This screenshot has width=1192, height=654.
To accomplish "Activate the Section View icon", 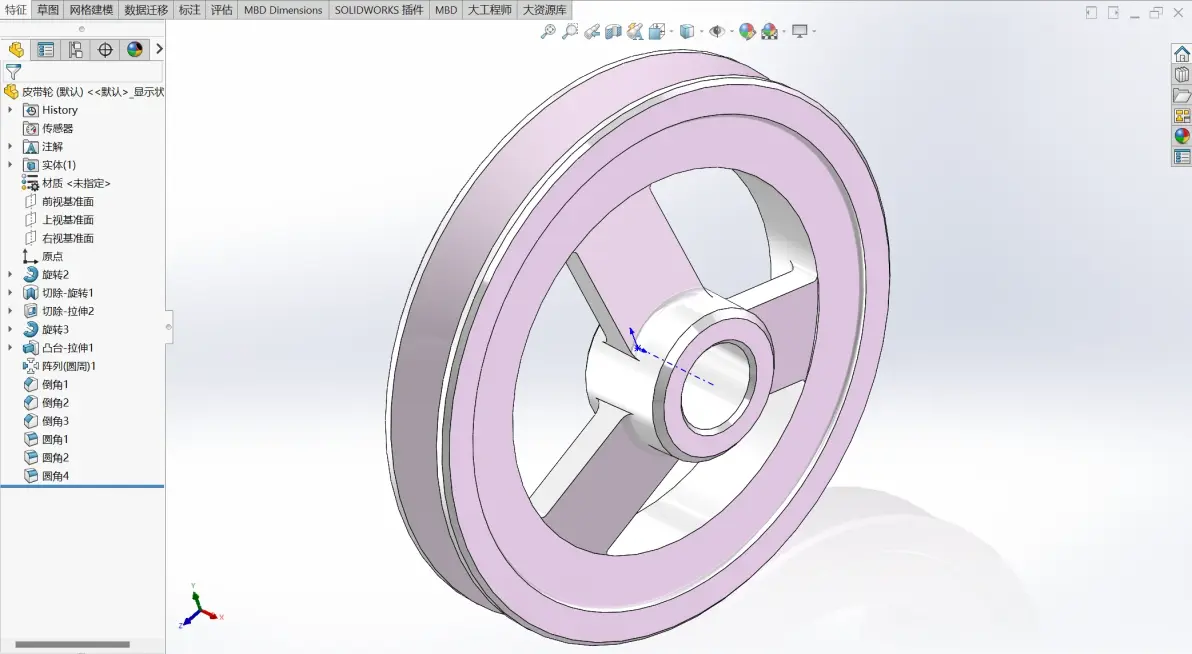I will (x=613, y=31).
